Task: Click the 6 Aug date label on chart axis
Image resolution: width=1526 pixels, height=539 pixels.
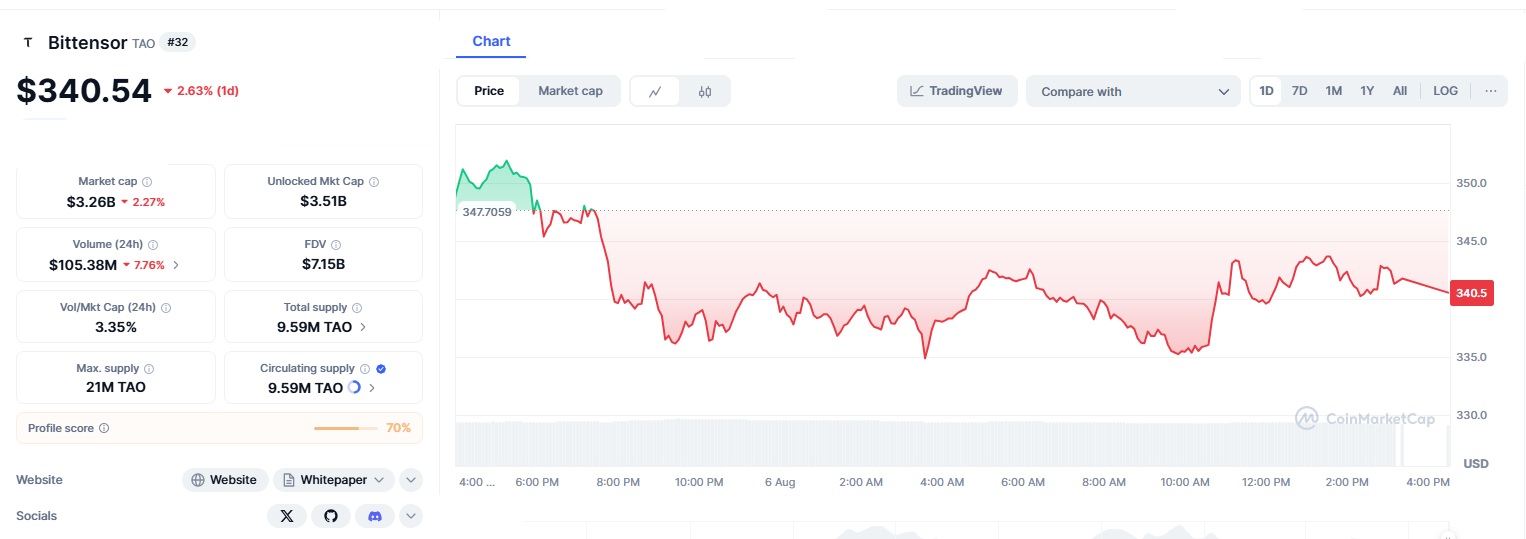Action: point(780,482)
